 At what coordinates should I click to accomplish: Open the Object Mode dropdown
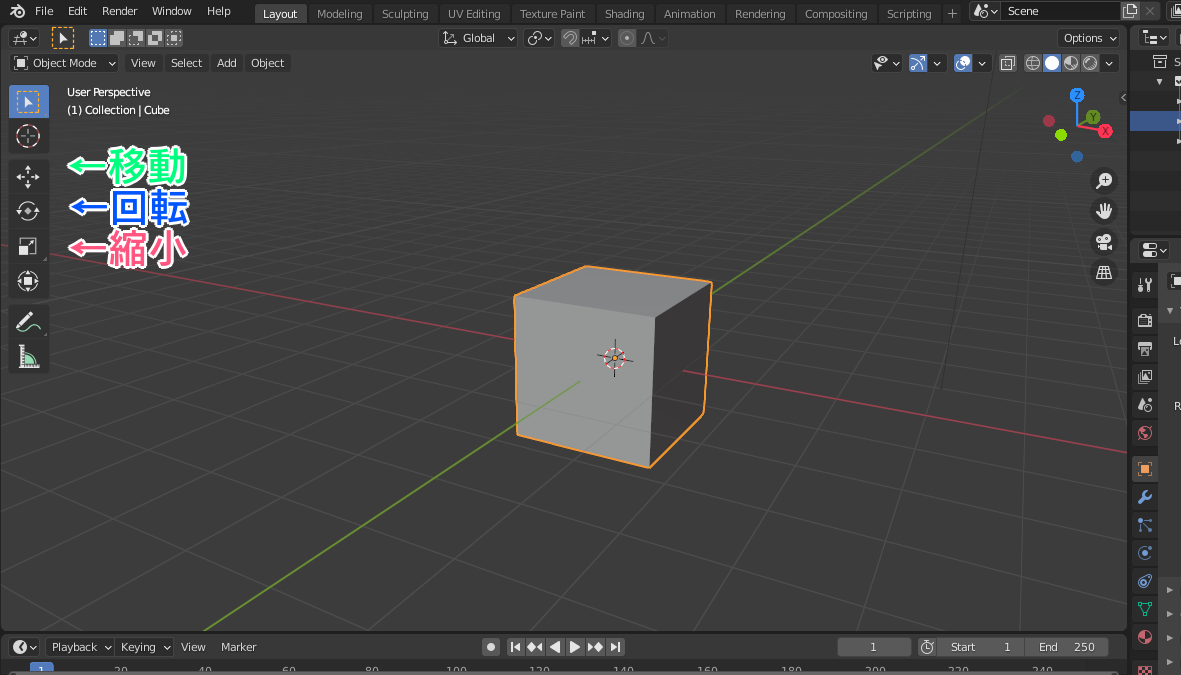(65, 63)
